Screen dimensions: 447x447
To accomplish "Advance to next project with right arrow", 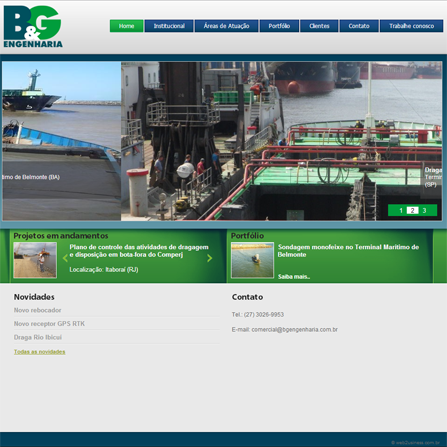I will pos(210,258).
